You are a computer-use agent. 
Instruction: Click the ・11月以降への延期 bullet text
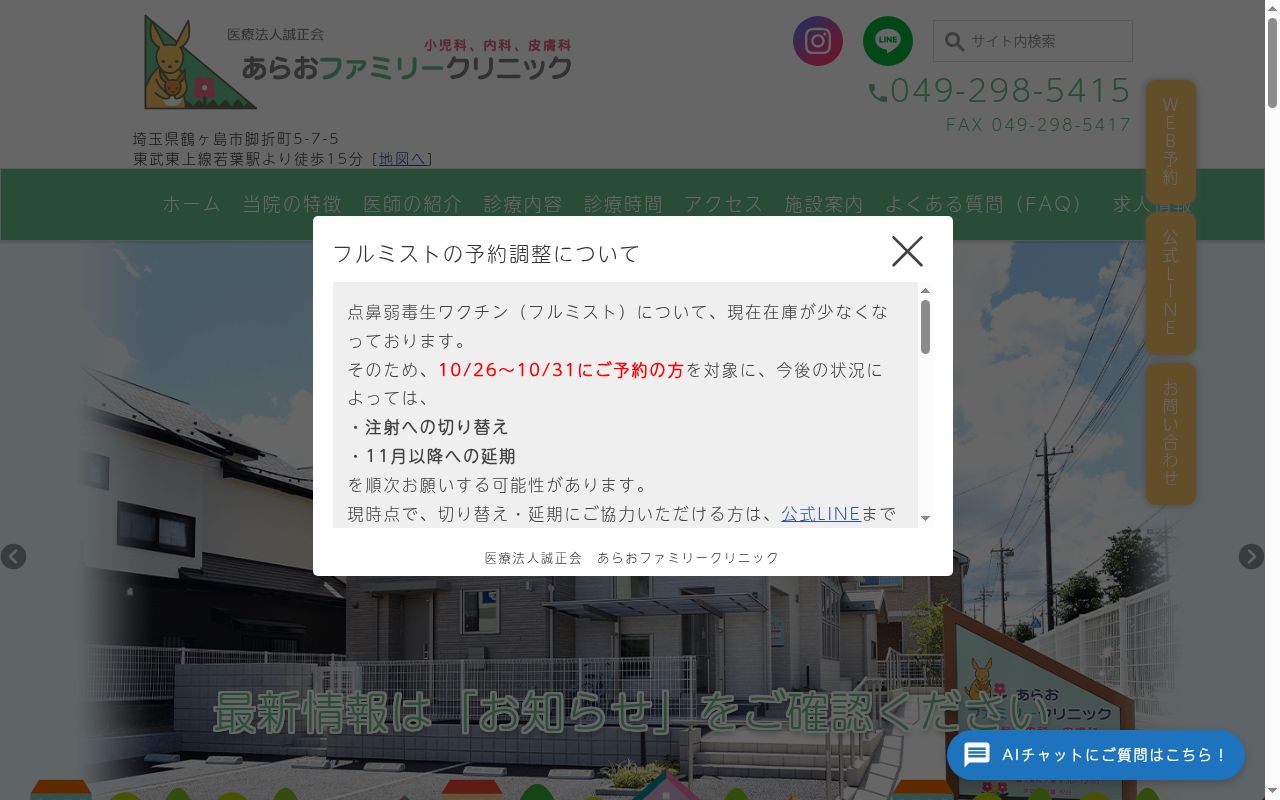[432, 456]
